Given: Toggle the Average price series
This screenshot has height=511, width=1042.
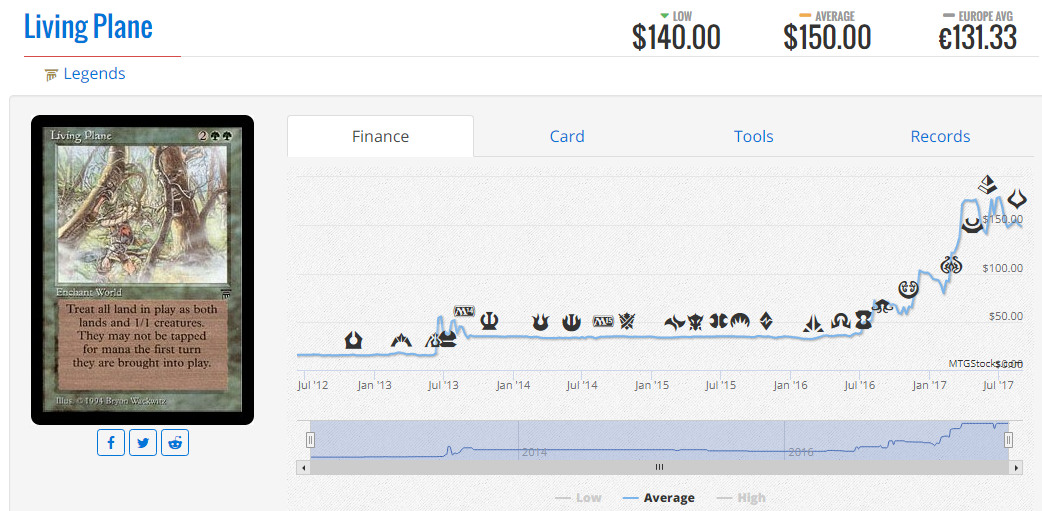Looking at the screenshot, I should coord(659,498).
